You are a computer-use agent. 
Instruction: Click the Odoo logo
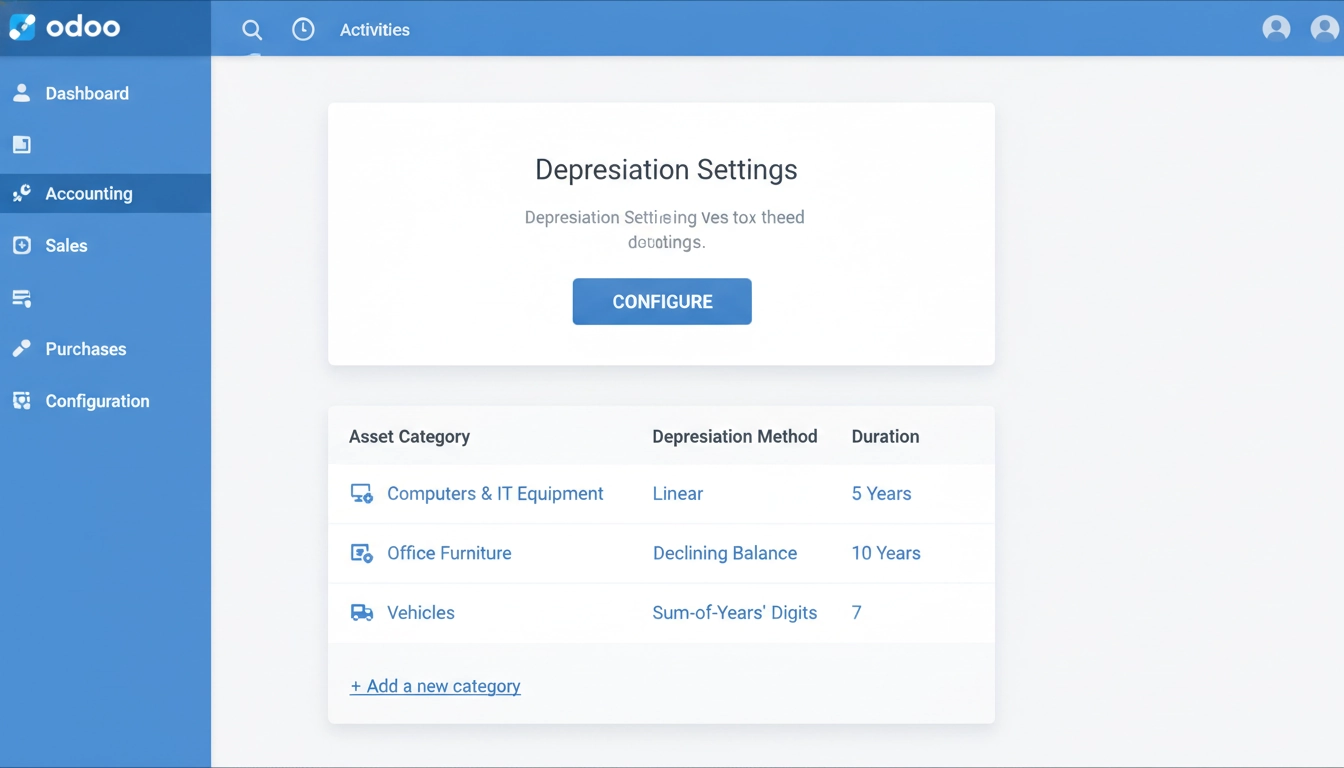65,27
